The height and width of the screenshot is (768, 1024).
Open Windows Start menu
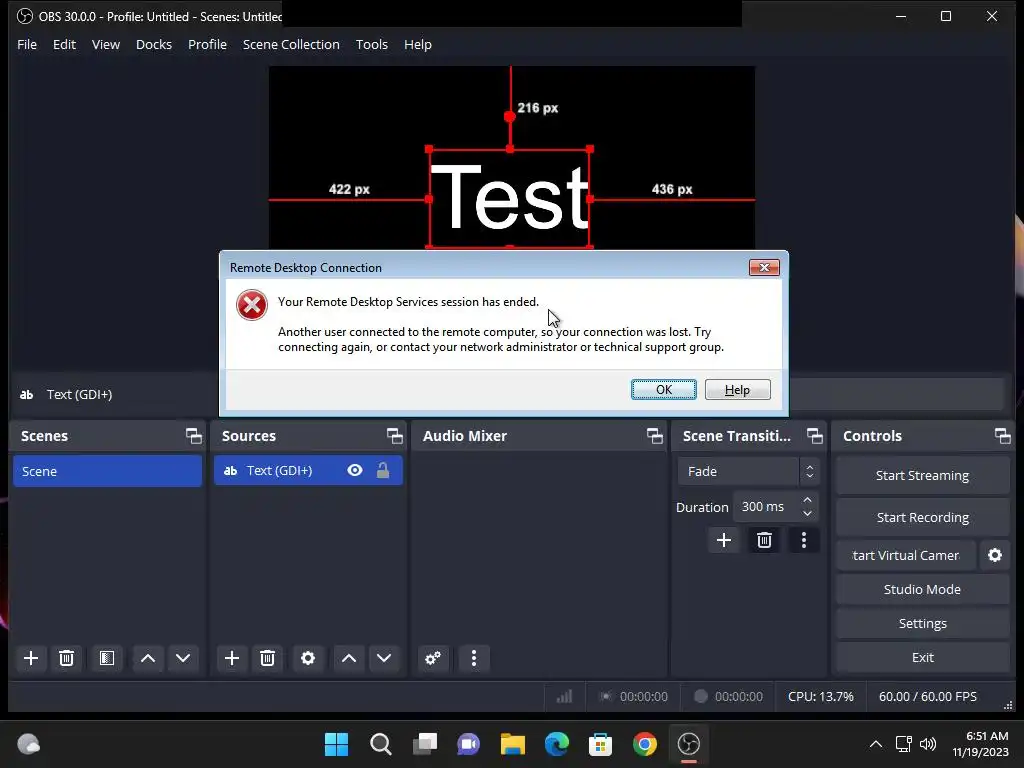336,744
